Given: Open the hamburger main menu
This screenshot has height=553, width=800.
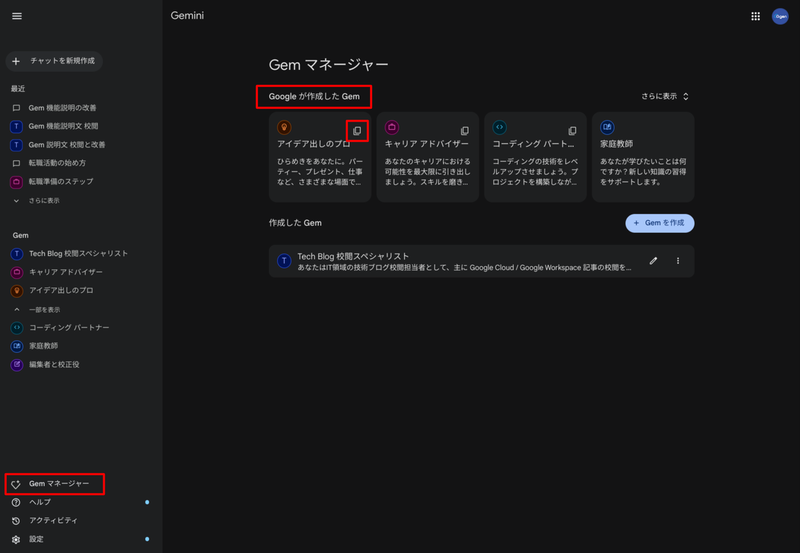Looking at the screenshot, I should point(17,16).
